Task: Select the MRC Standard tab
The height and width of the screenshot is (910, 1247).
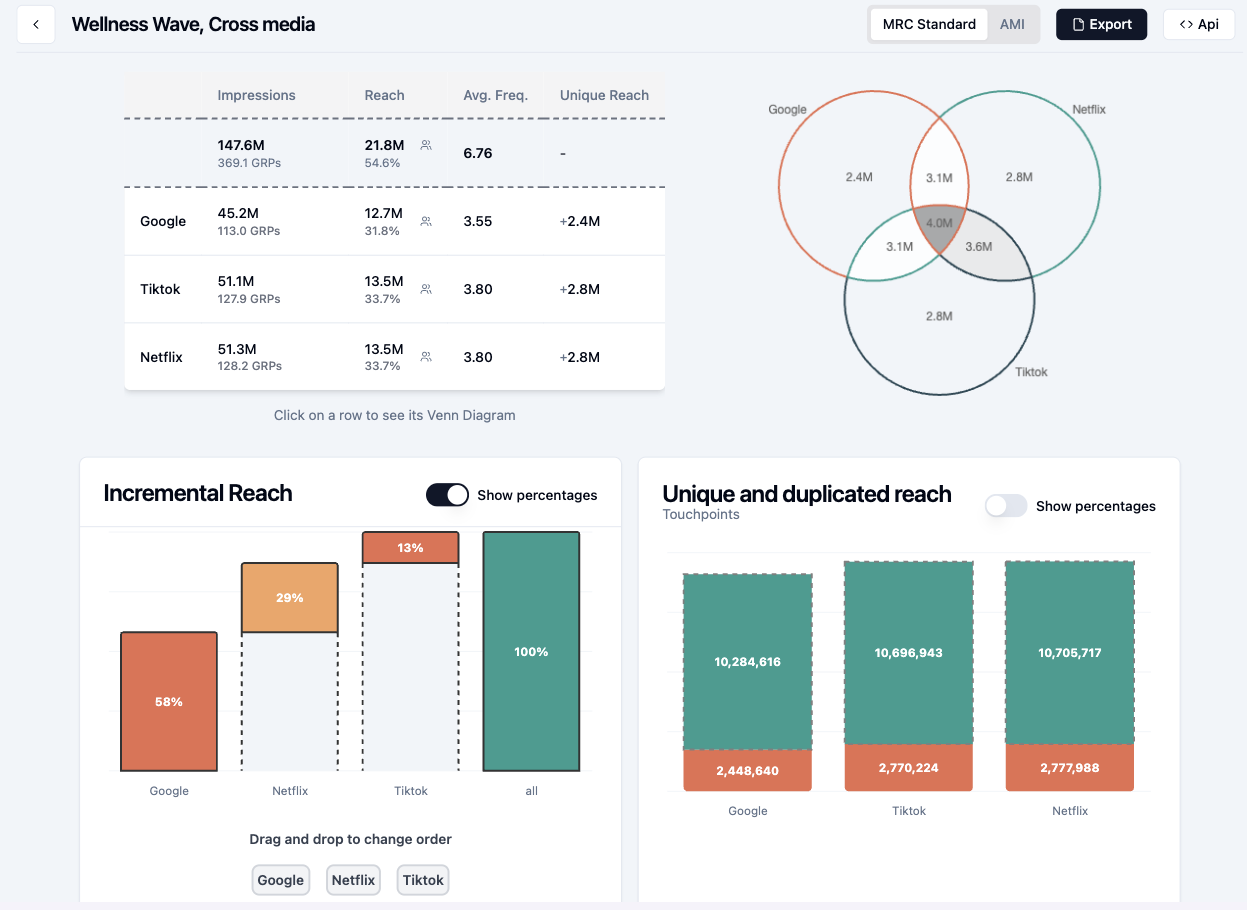Action: 928,24
